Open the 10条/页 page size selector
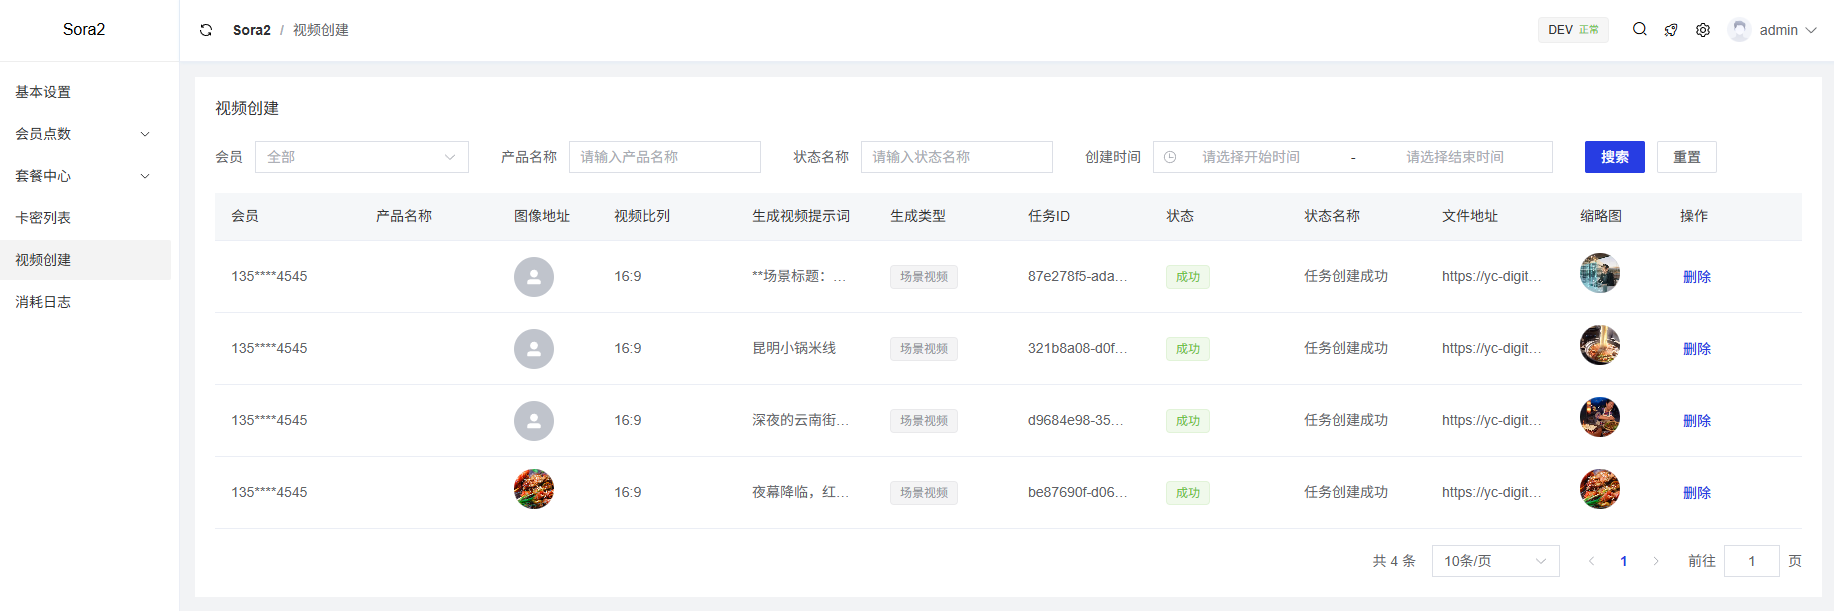The height and width of the screenshot is (611, 1834). 1495,561
